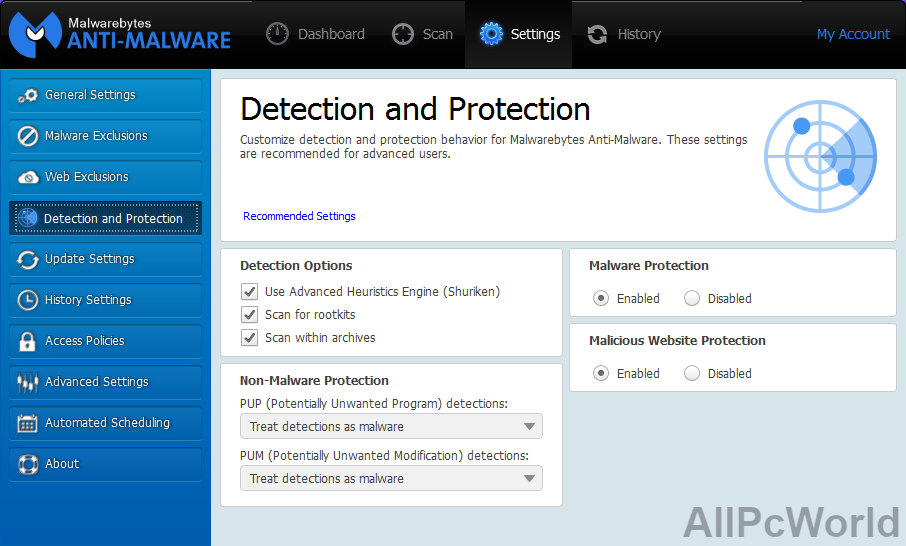Click the Advanced Settings sliders icon
The image size is (906, 546).
click(28, 382)
